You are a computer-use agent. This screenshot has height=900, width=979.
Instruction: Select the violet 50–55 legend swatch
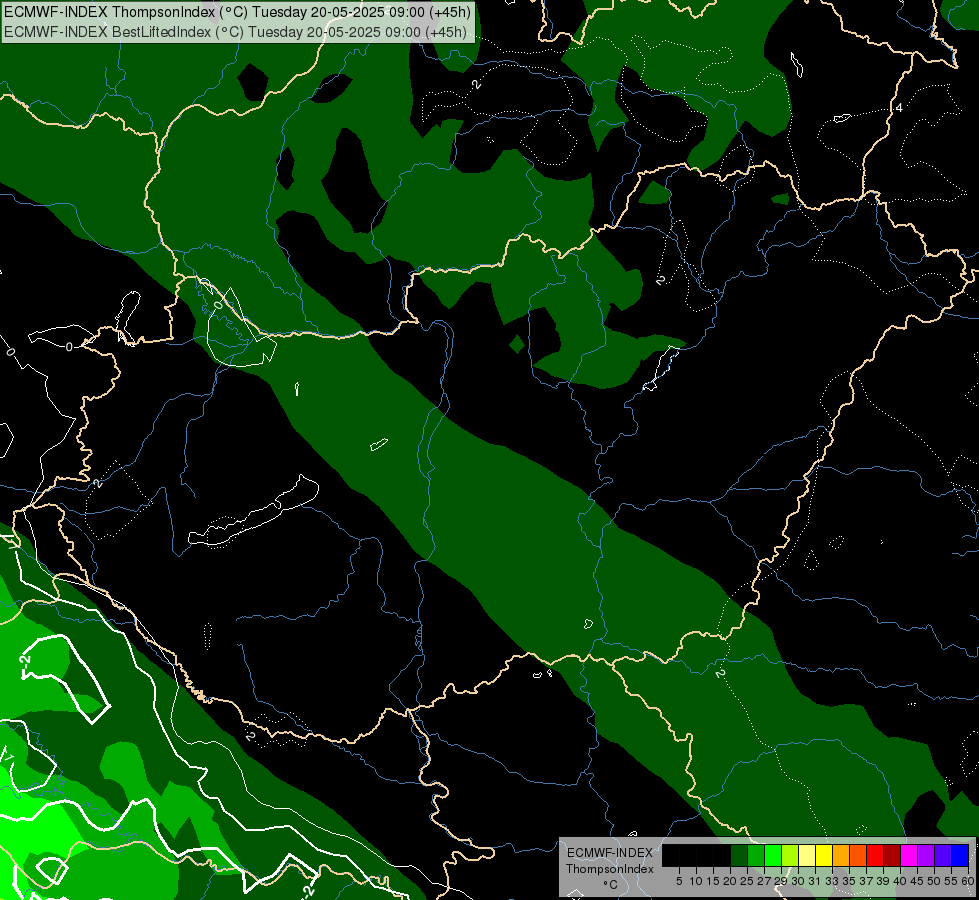point(943,855)
